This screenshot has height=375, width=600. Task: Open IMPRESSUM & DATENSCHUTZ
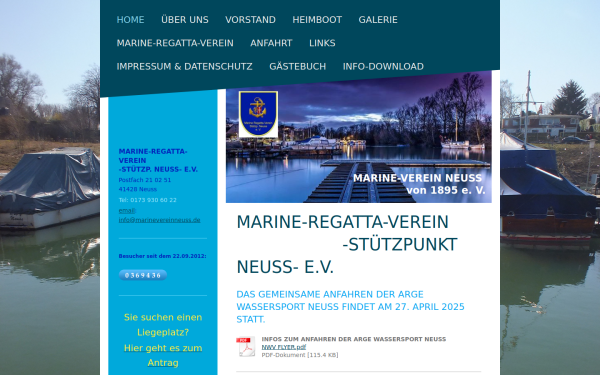(x=184, y=67)
